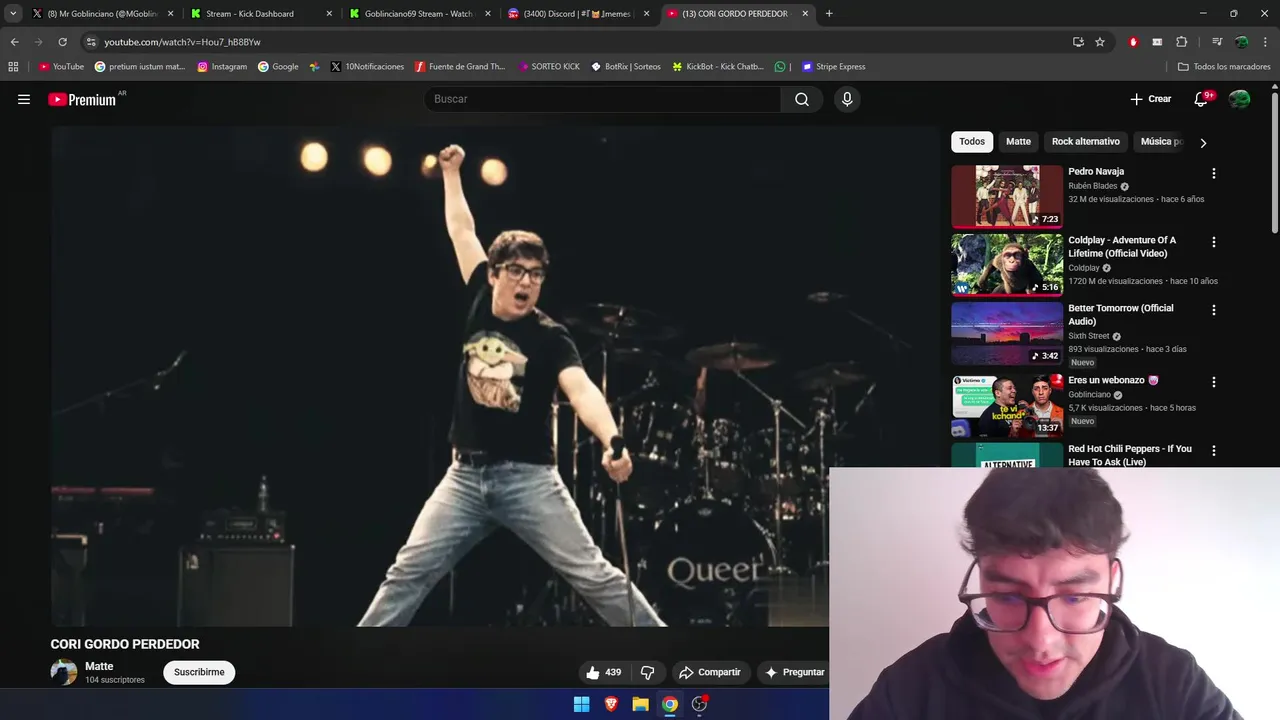Screen dimensions: 1280x720
Task: Open the Chrome apps grid in bookmarks bar
Action: (13, 67)
